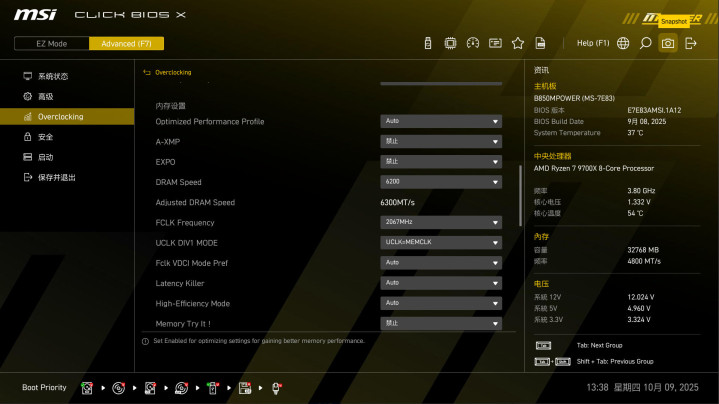The image size is (719, 404).
Task: Click the Shift + Tab: Previous Group hint
Action: (614, 361)
